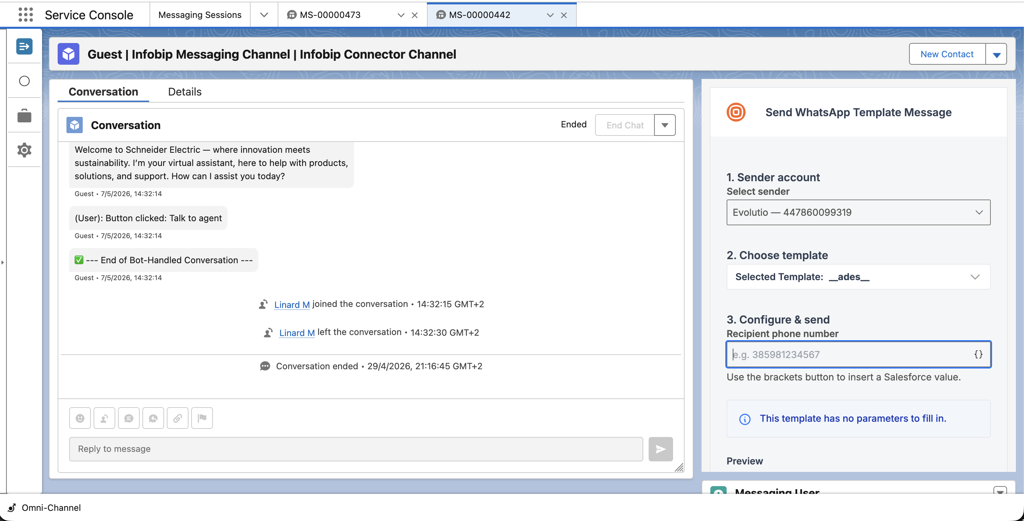1024x521 pixels.
Task: Close the MS-00000442 tab
Action: (x=564, y=15)
